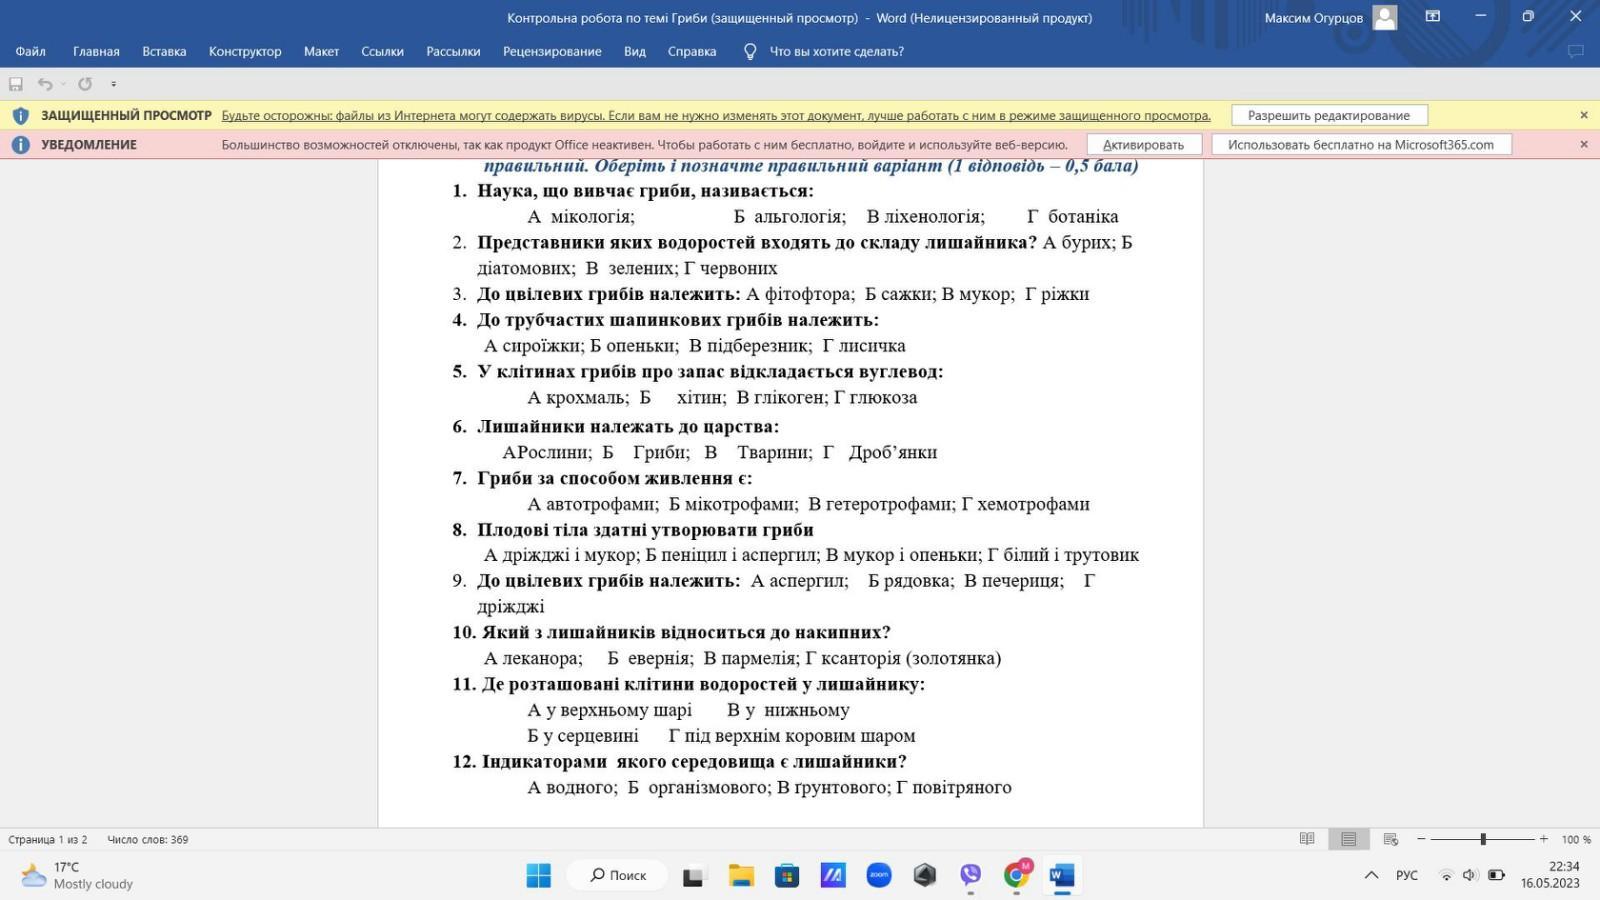Open the Ссылки tab
Viewport: 1600px width, 900px height.
(382, 51)
